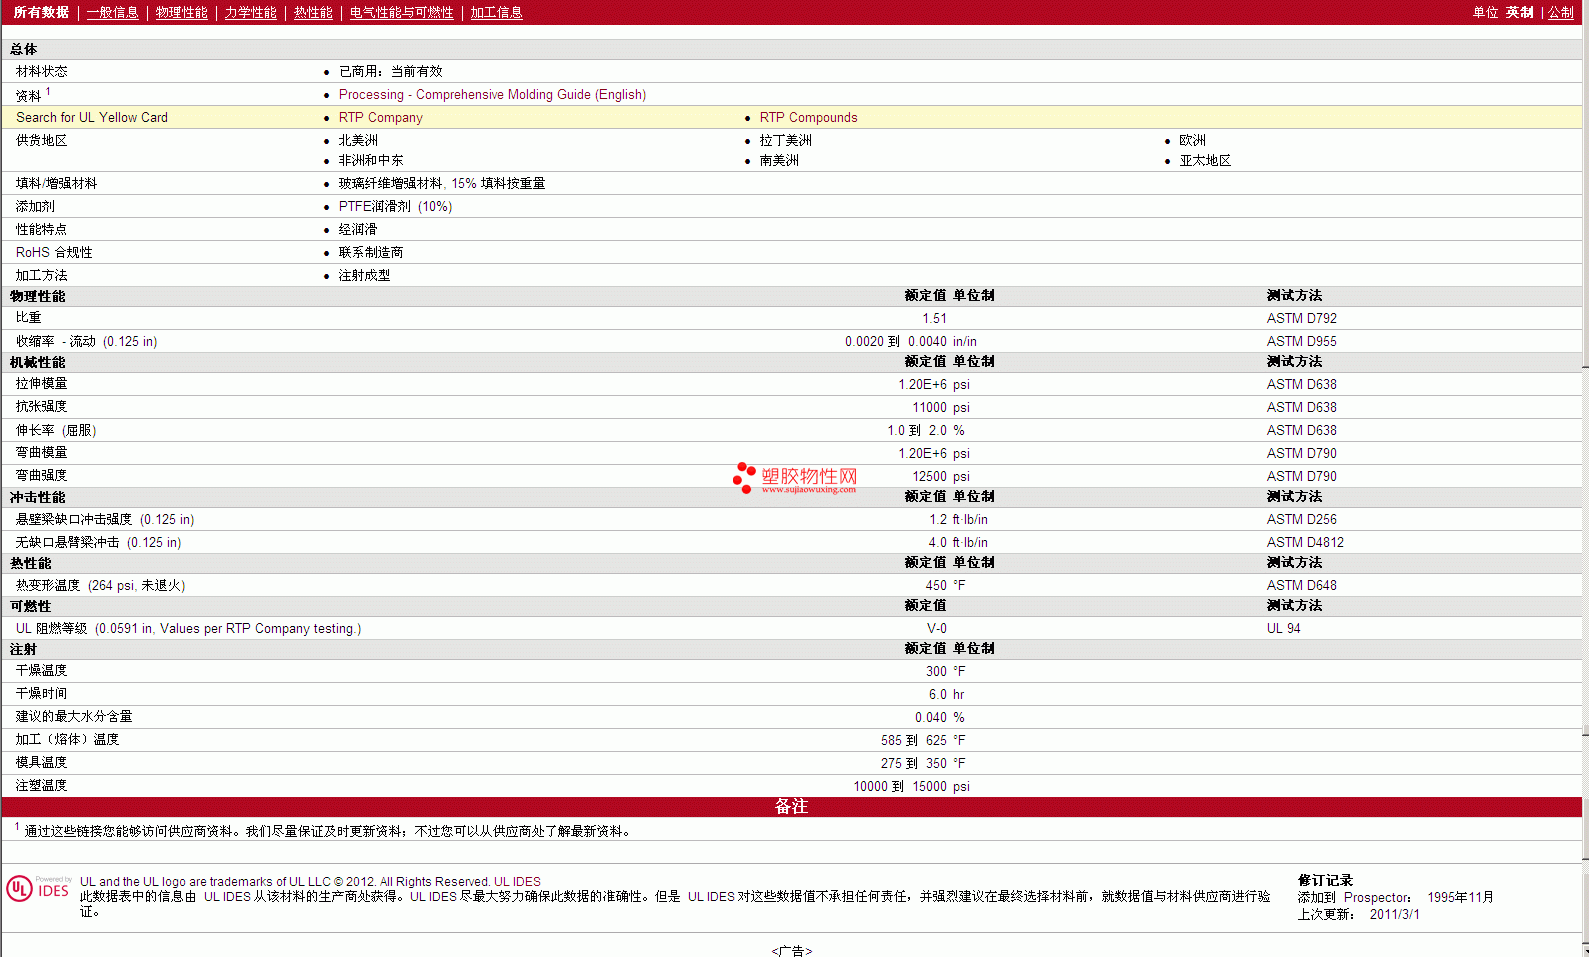Click the vertical scrollbar on right edge

click(1585, 478)
